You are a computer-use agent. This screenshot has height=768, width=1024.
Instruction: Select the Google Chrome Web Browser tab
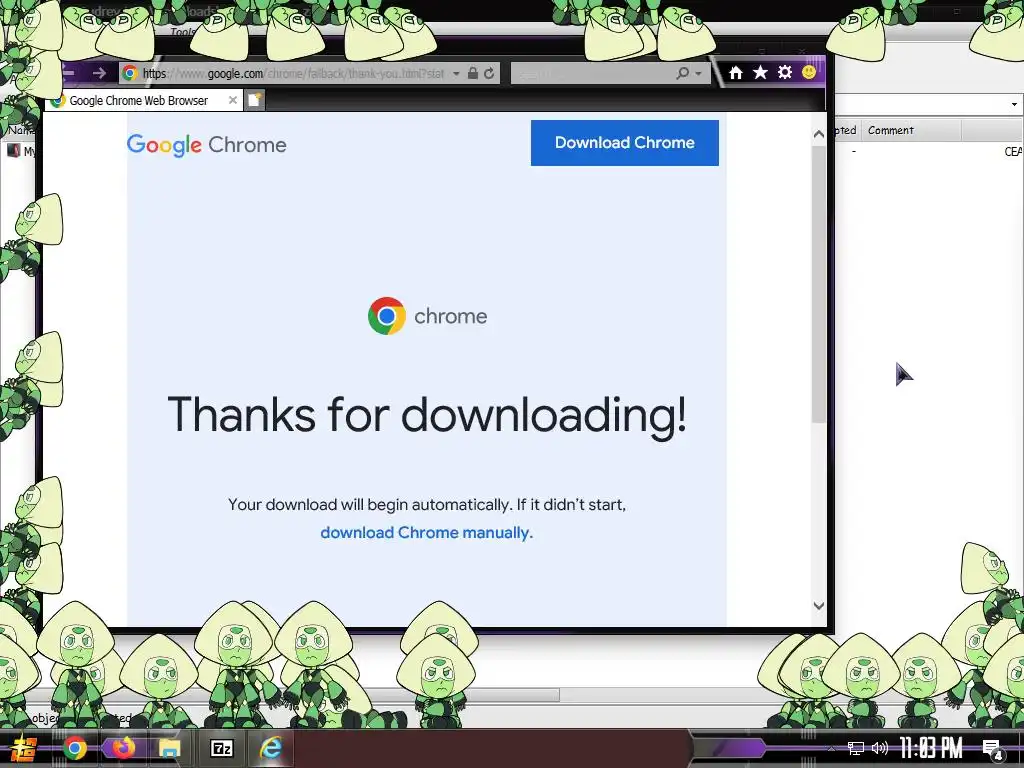(x=145, y=101)
